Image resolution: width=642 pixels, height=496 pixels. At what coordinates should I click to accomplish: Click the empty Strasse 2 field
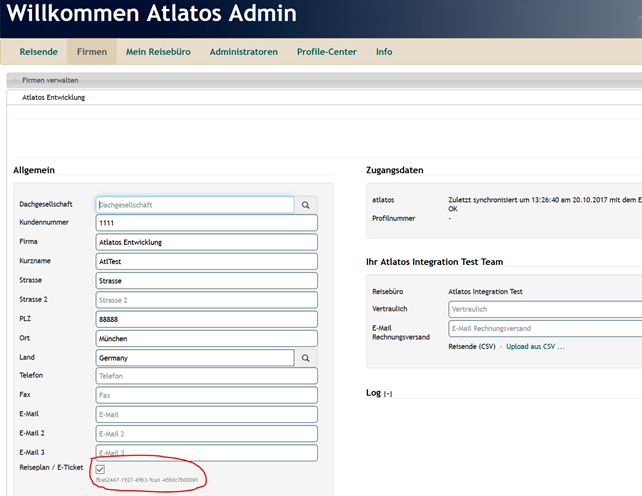point(206,300)
